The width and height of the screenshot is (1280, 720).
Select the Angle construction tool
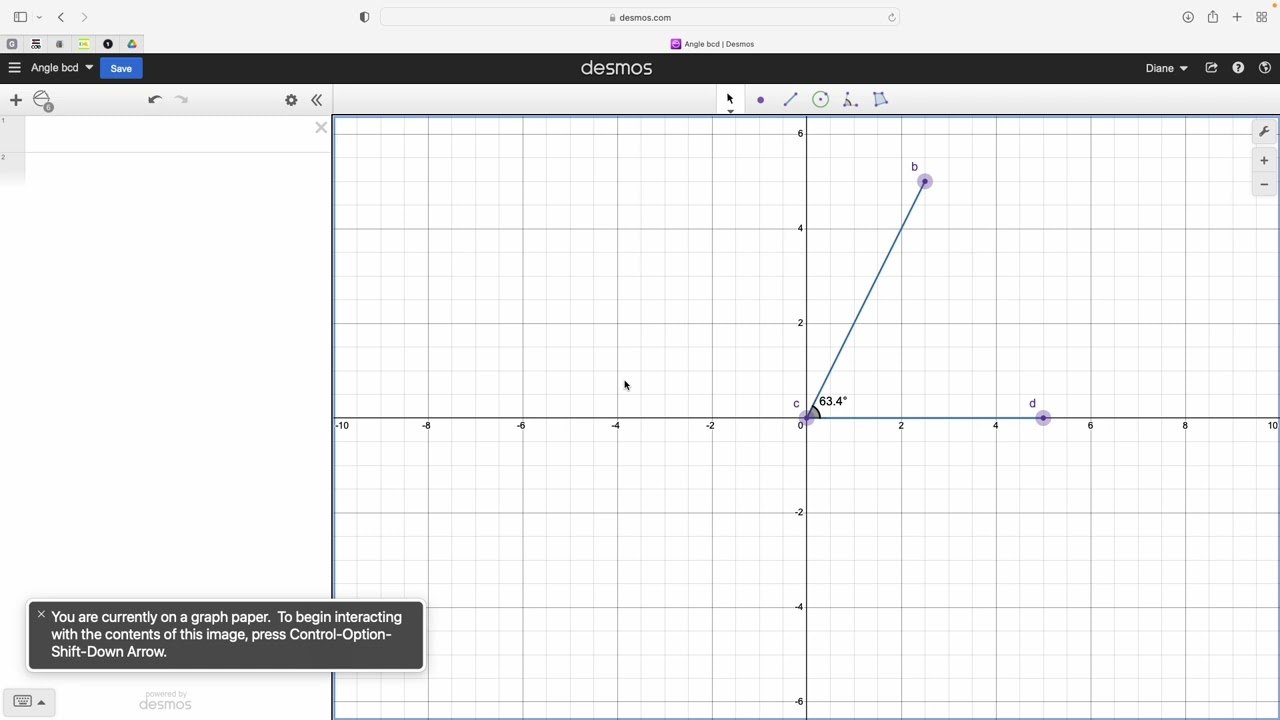(x=851, y=99)
